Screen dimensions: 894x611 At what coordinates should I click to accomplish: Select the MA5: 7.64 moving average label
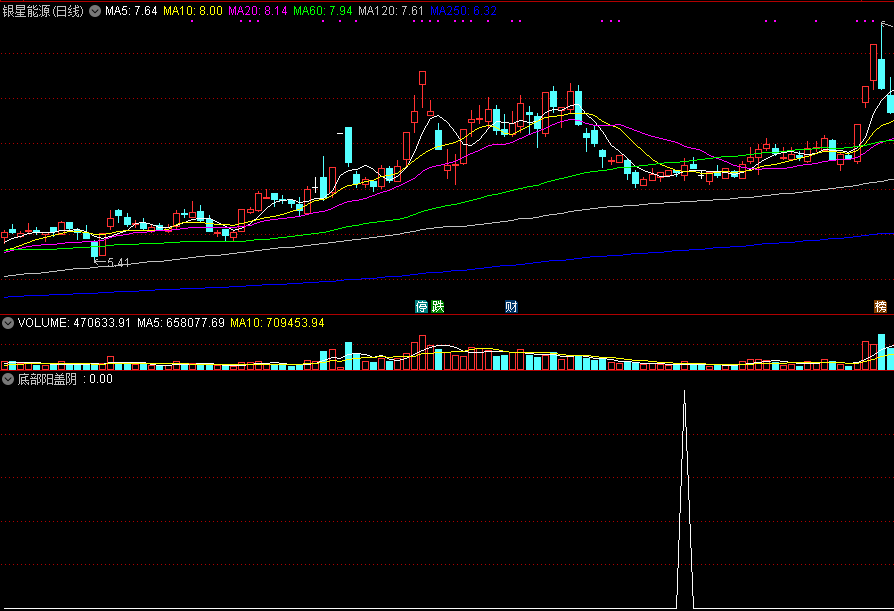[x=131, y=11]
